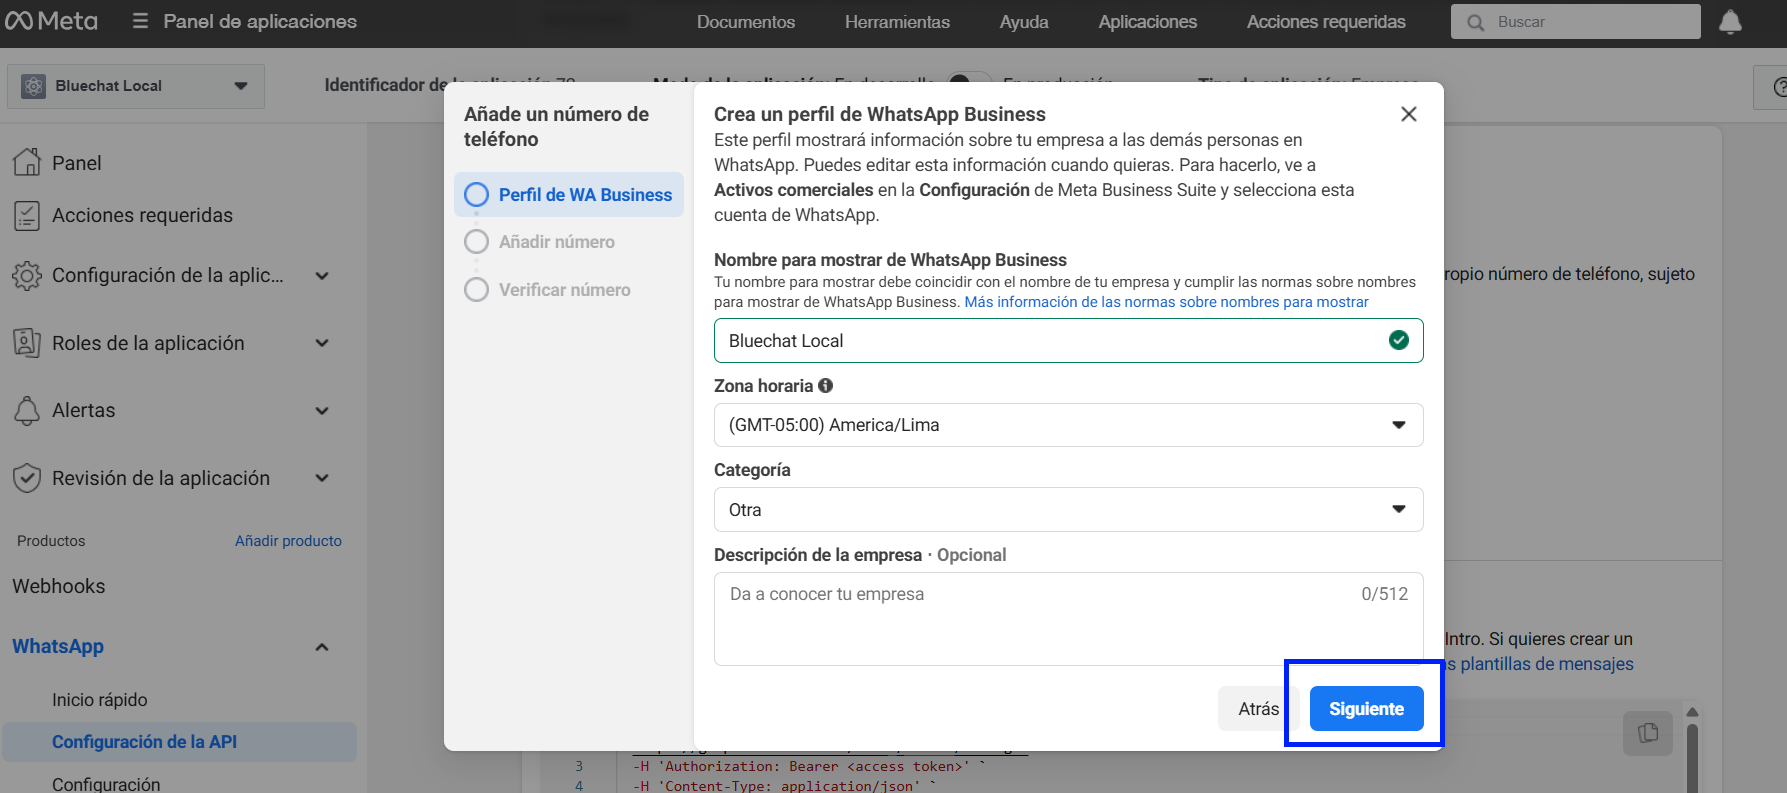Open the link about display name rules

point(1166,302)
